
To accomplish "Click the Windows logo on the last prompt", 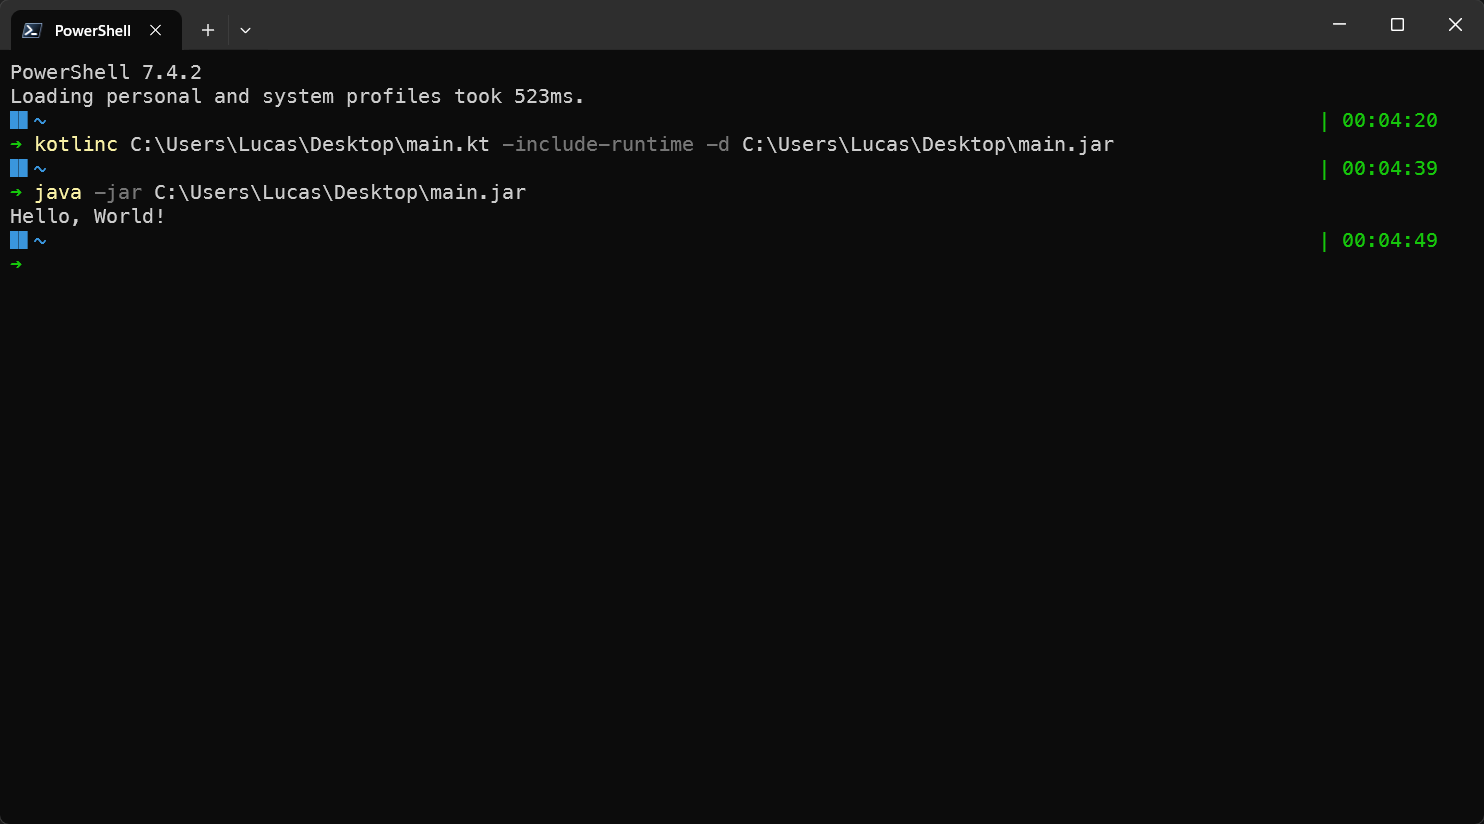I will [19, 240].
